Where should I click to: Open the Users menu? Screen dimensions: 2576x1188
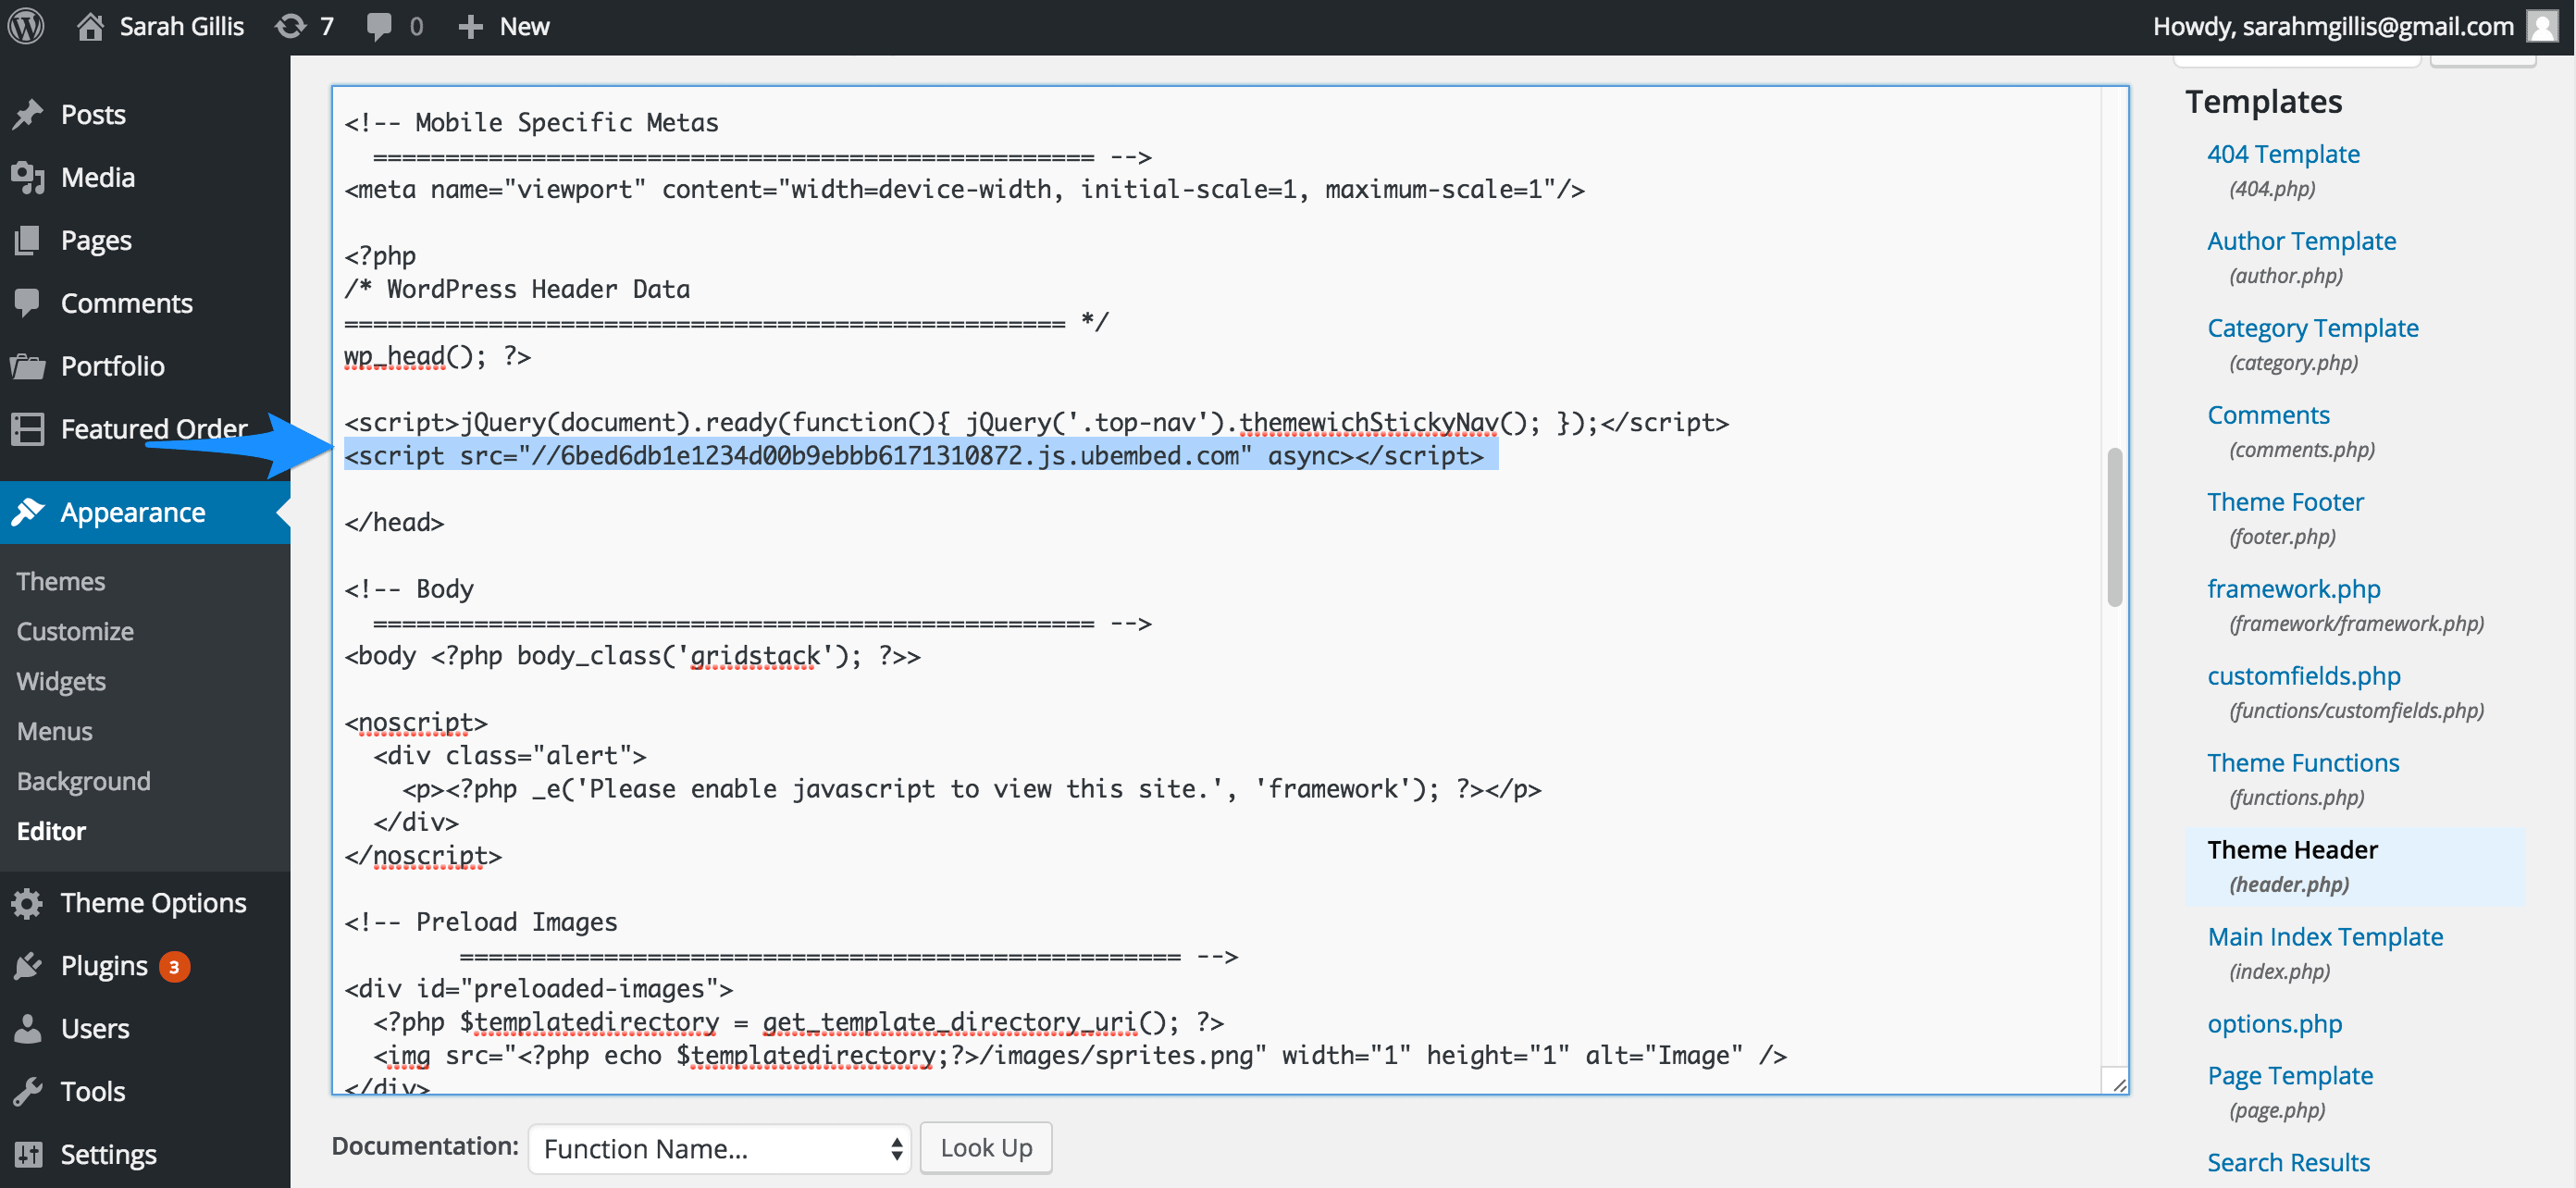click(x=95, y=1028)
